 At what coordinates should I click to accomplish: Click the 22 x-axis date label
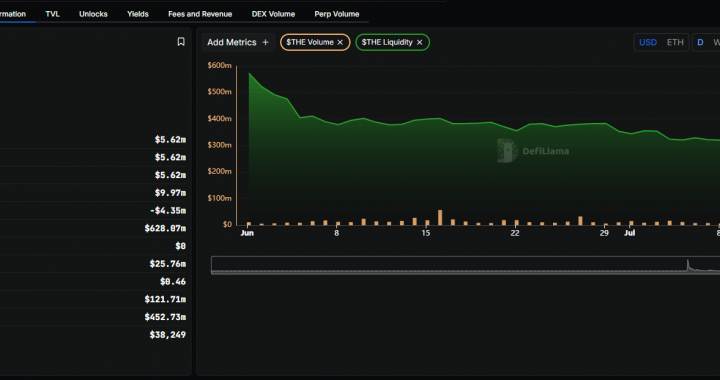(515, 233)
